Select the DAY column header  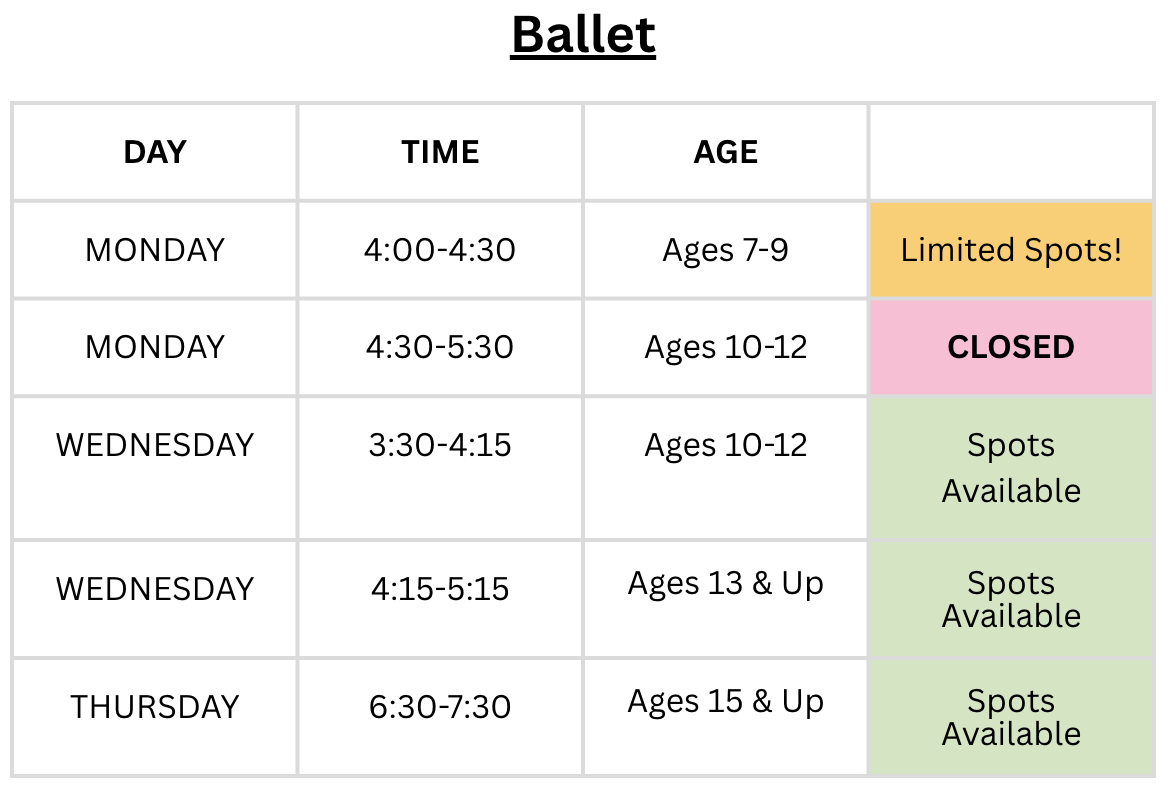coord(155,152)
